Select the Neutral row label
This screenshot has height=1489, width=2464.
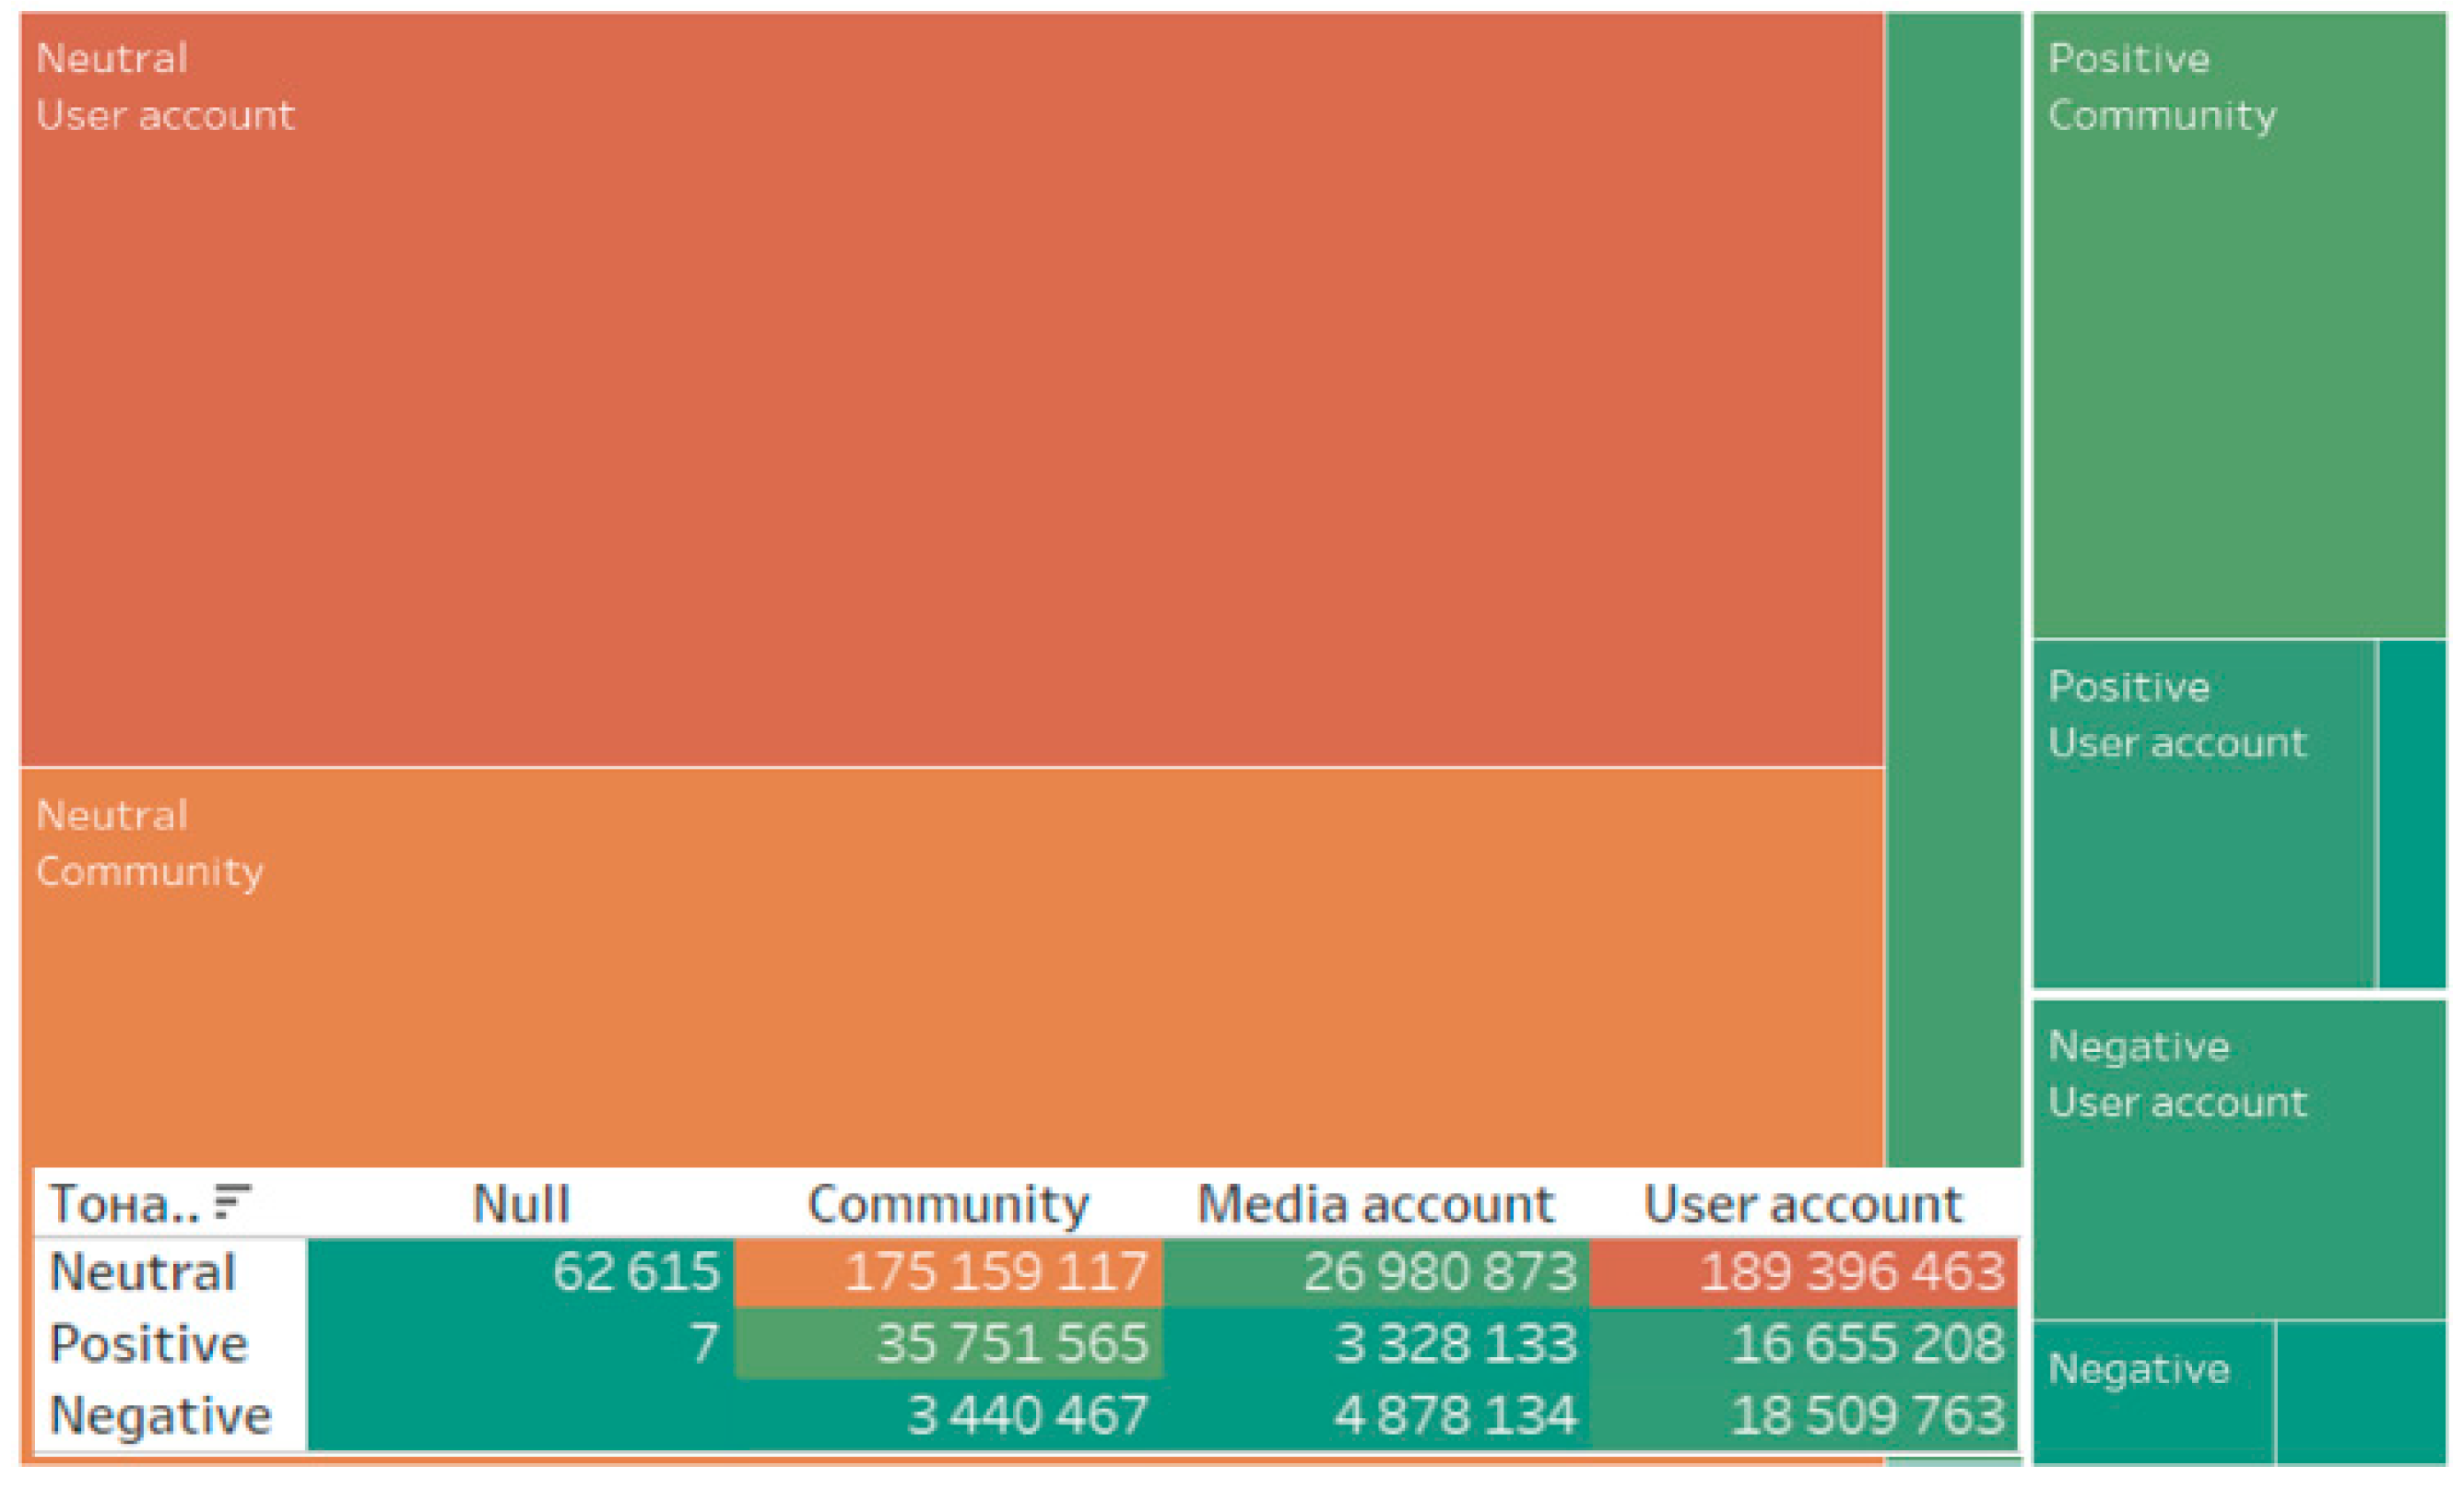(143, 1272)
